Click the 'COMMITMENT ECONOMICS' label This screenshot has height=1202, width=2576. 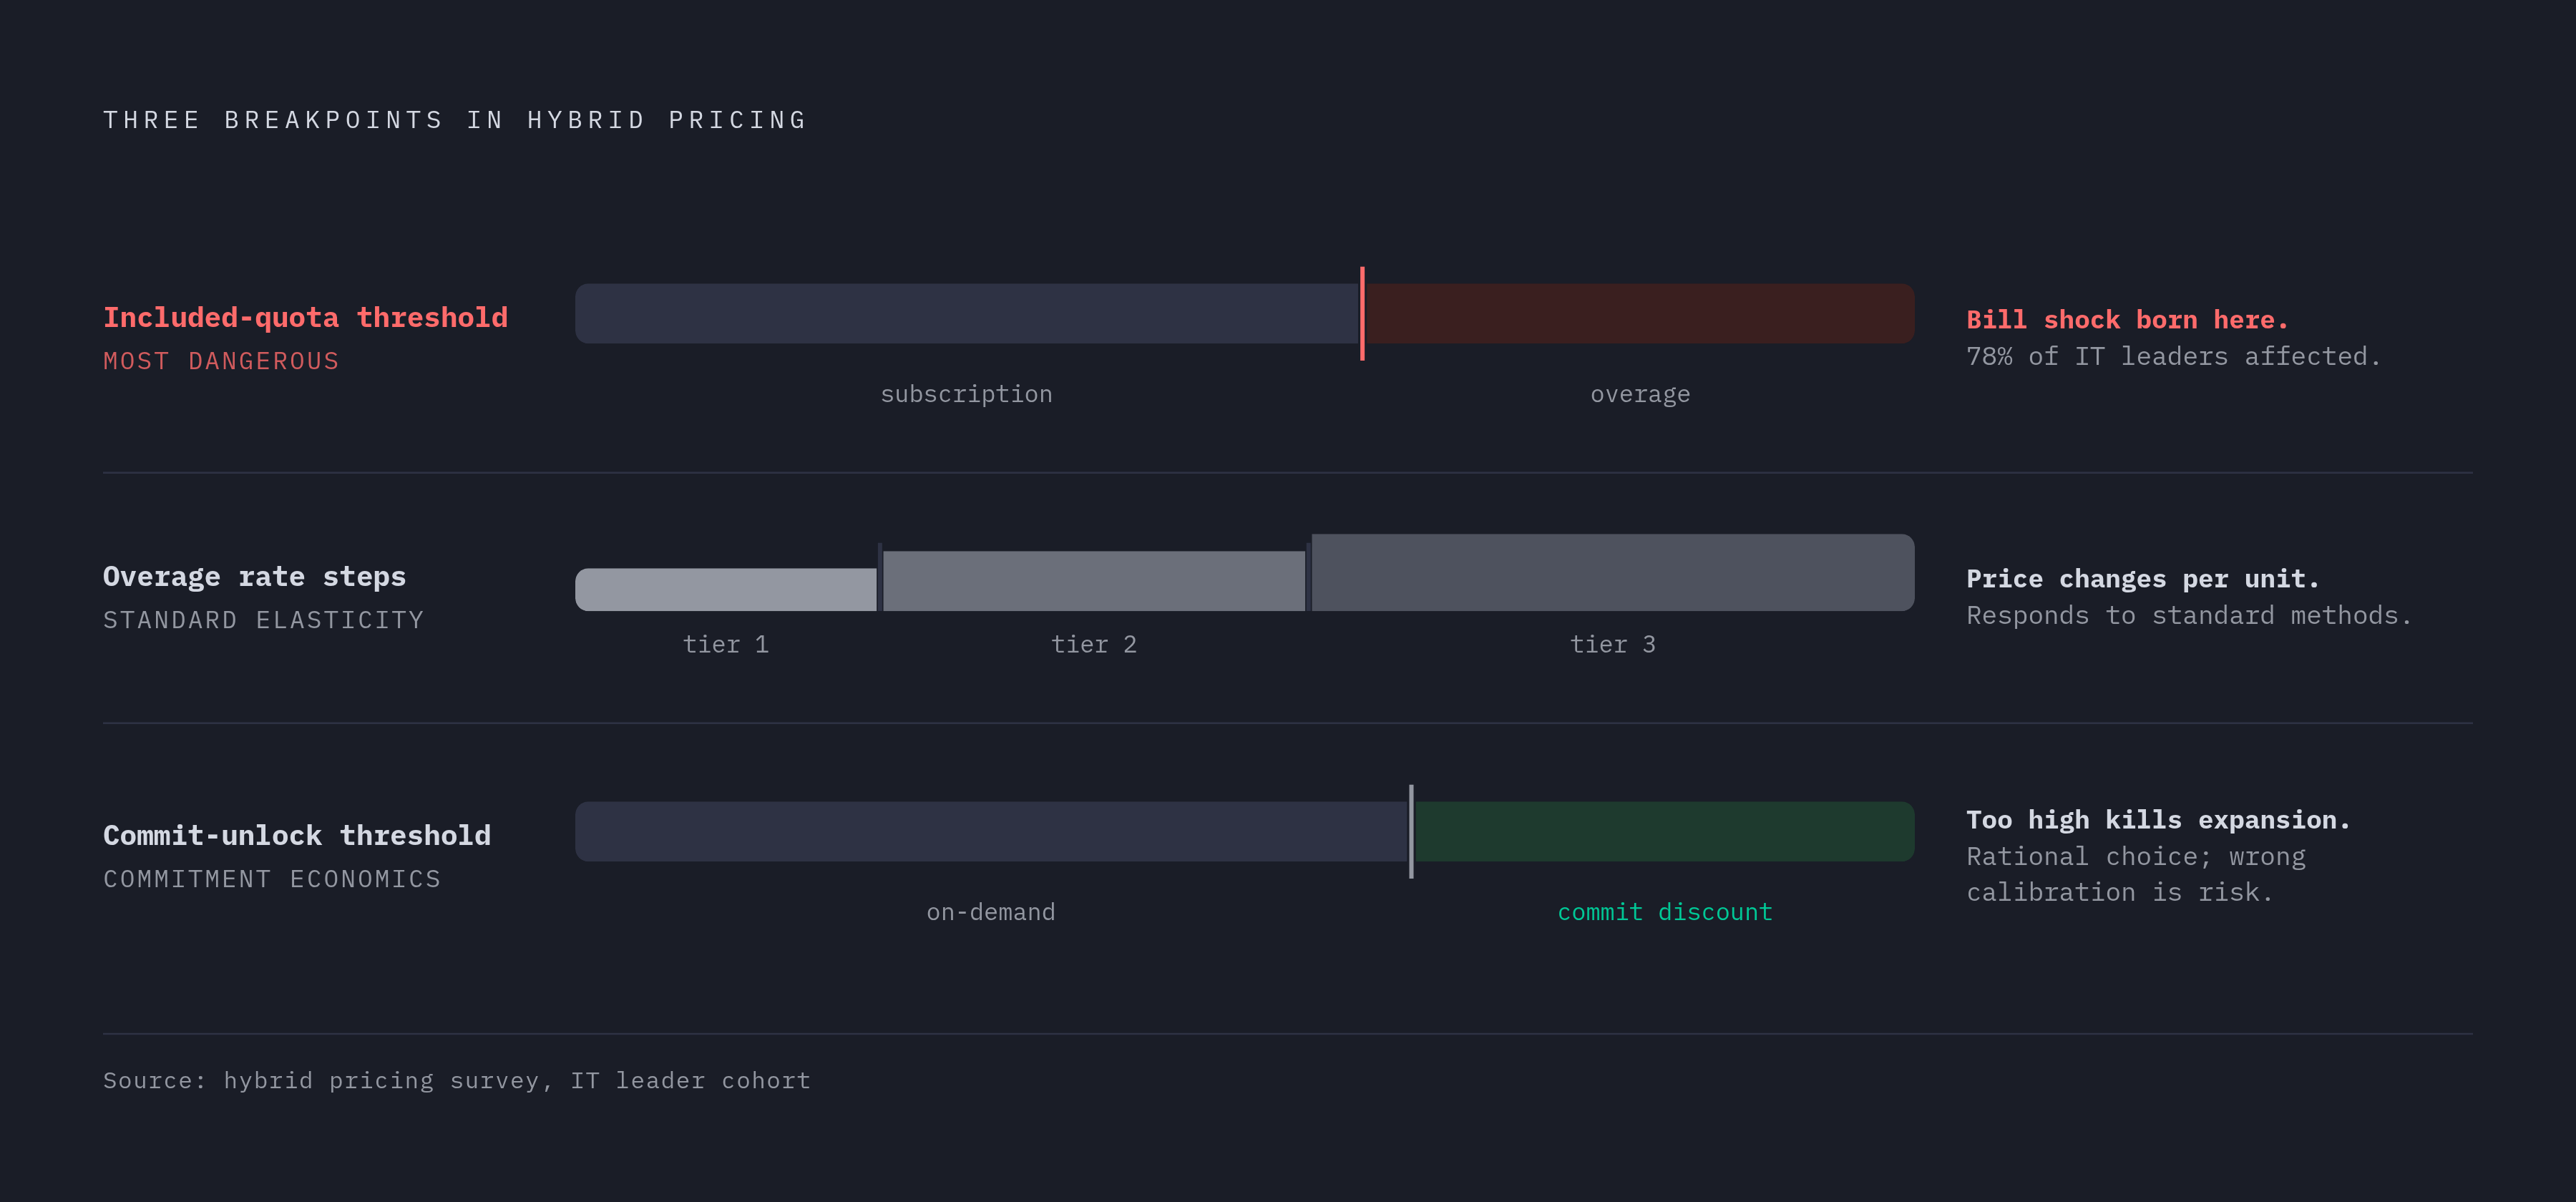tap(272, 879)
